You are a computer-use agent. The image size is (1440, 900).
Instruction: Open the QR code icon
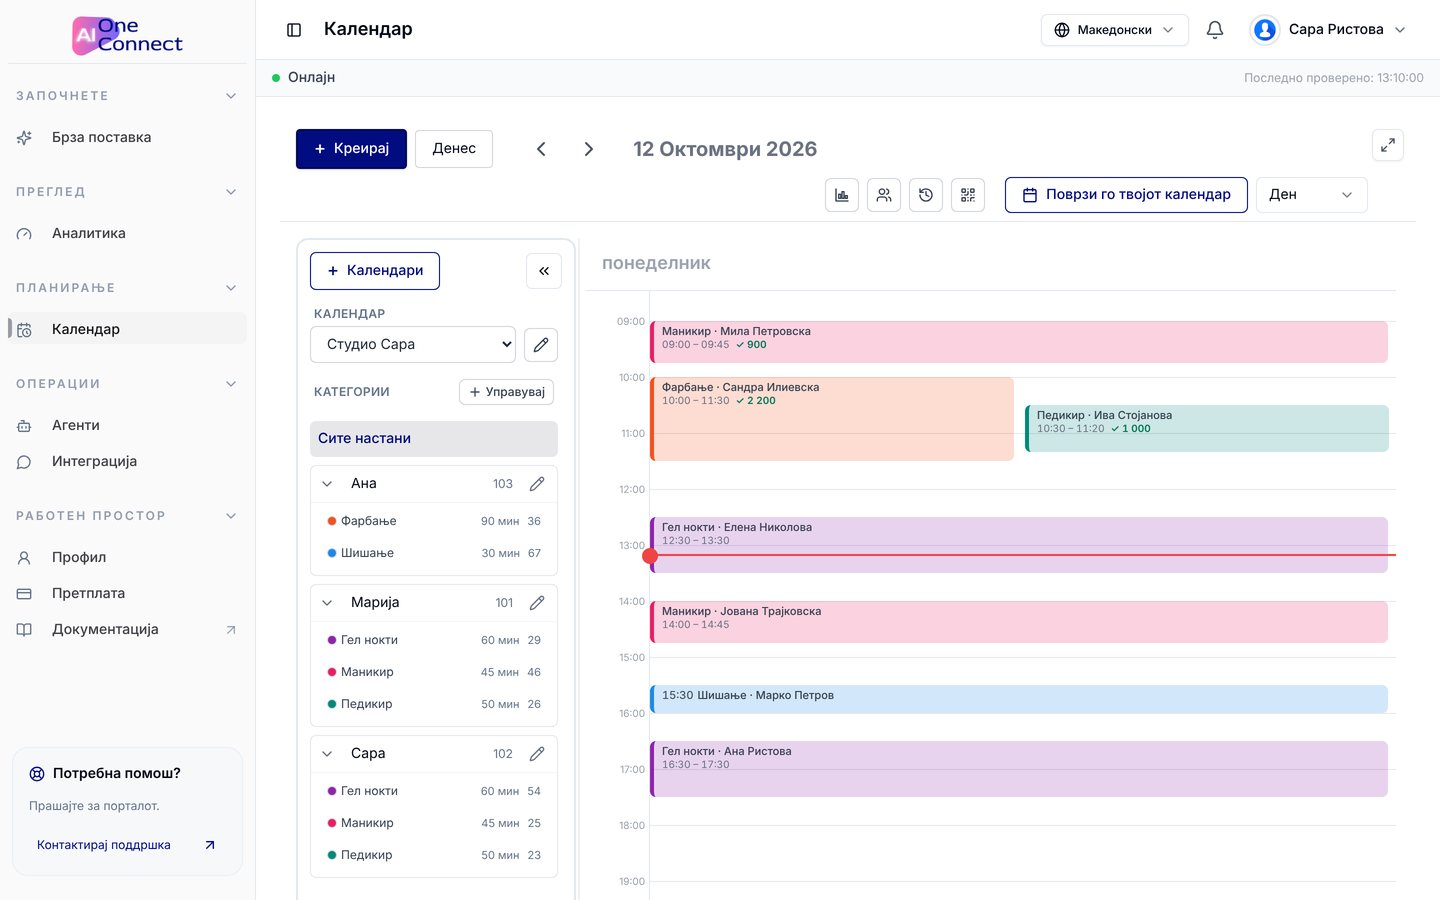tap(968, 195)
